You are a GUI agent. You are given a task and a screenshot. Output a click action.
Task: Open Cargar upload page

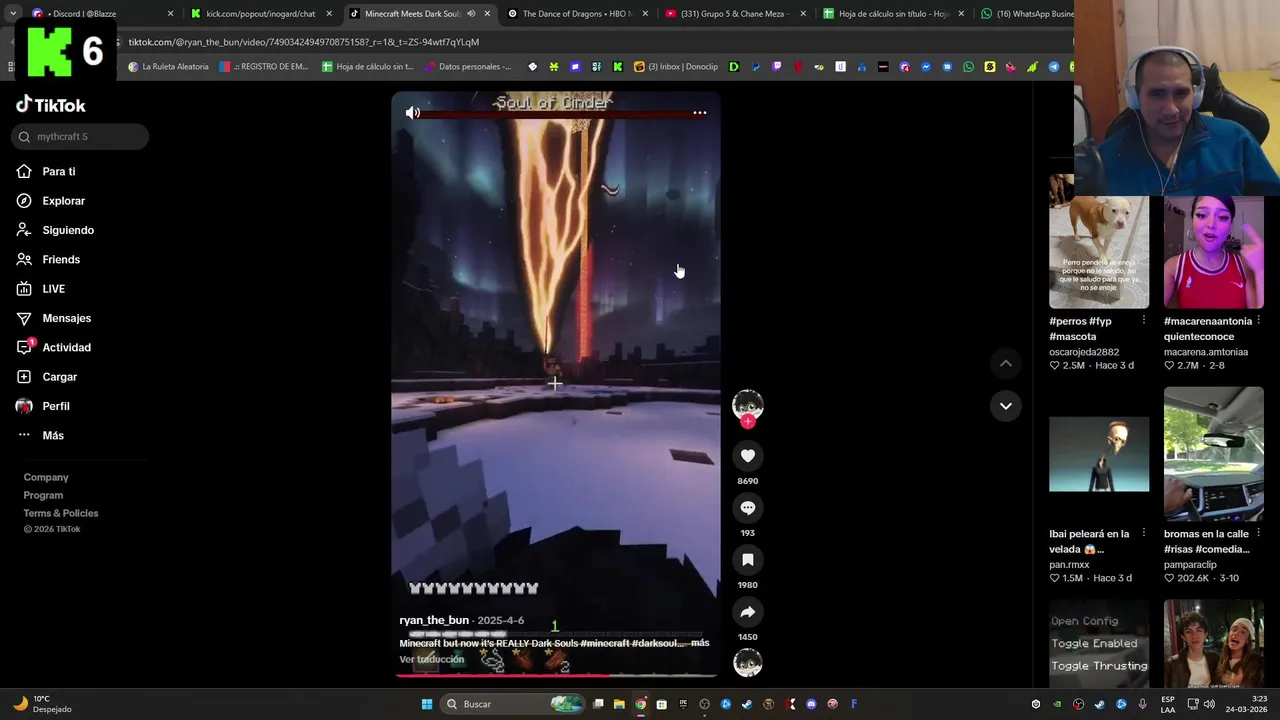pos(59,377)
